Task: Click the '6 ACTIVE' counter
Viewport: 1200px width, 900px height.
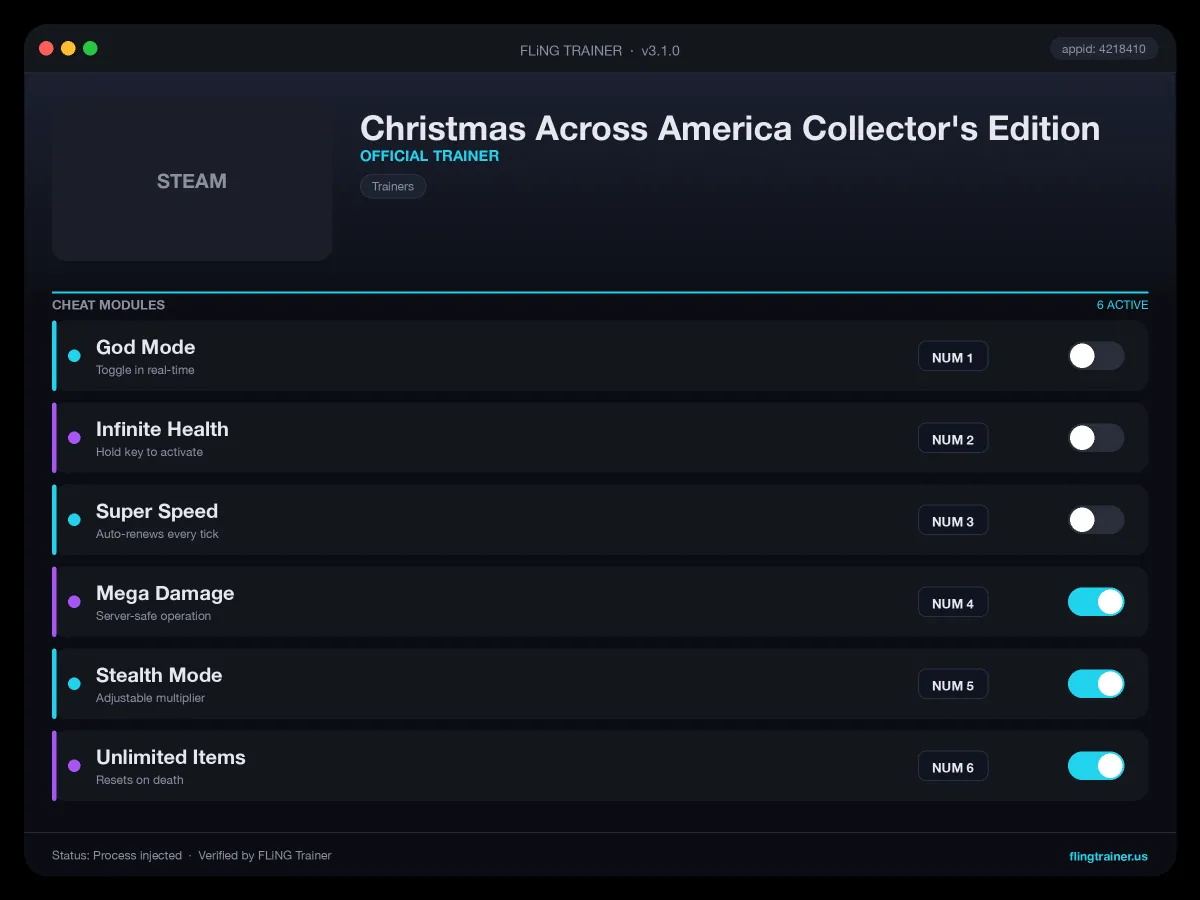Action: click(x=1122, y=305)
